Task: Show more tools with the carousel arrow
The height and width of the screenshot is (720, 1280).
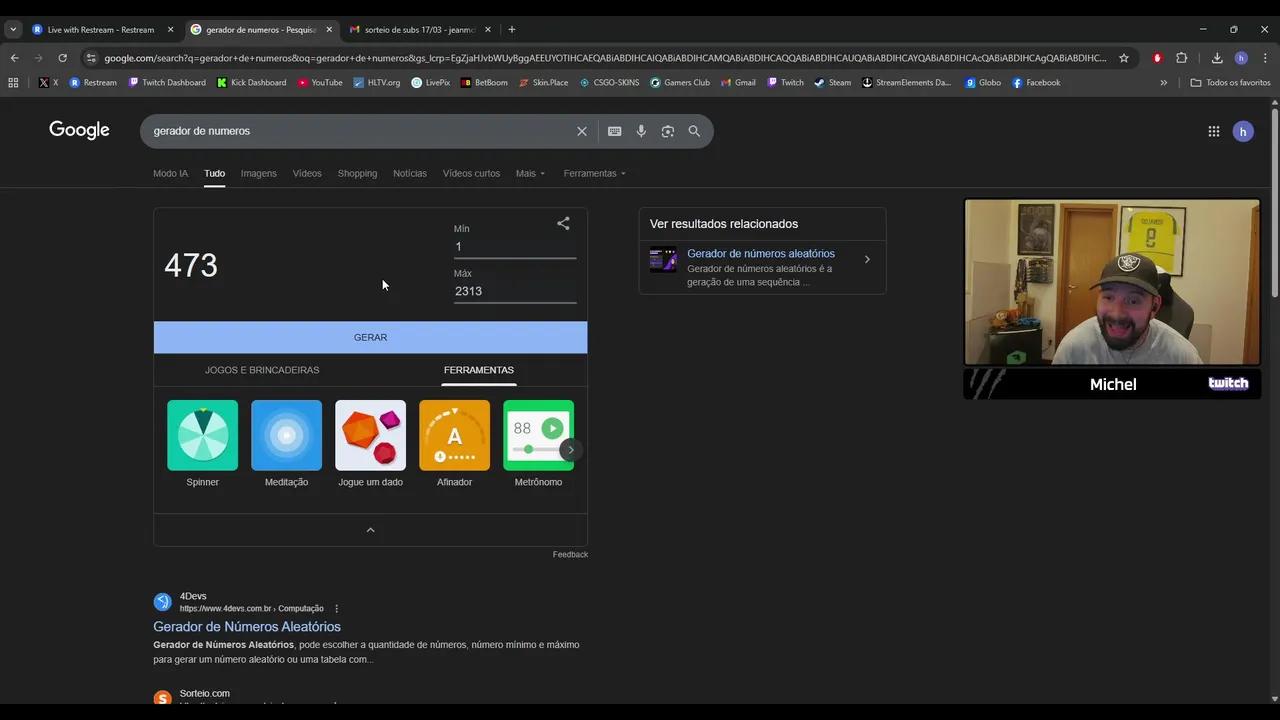Action: point(571,450)
